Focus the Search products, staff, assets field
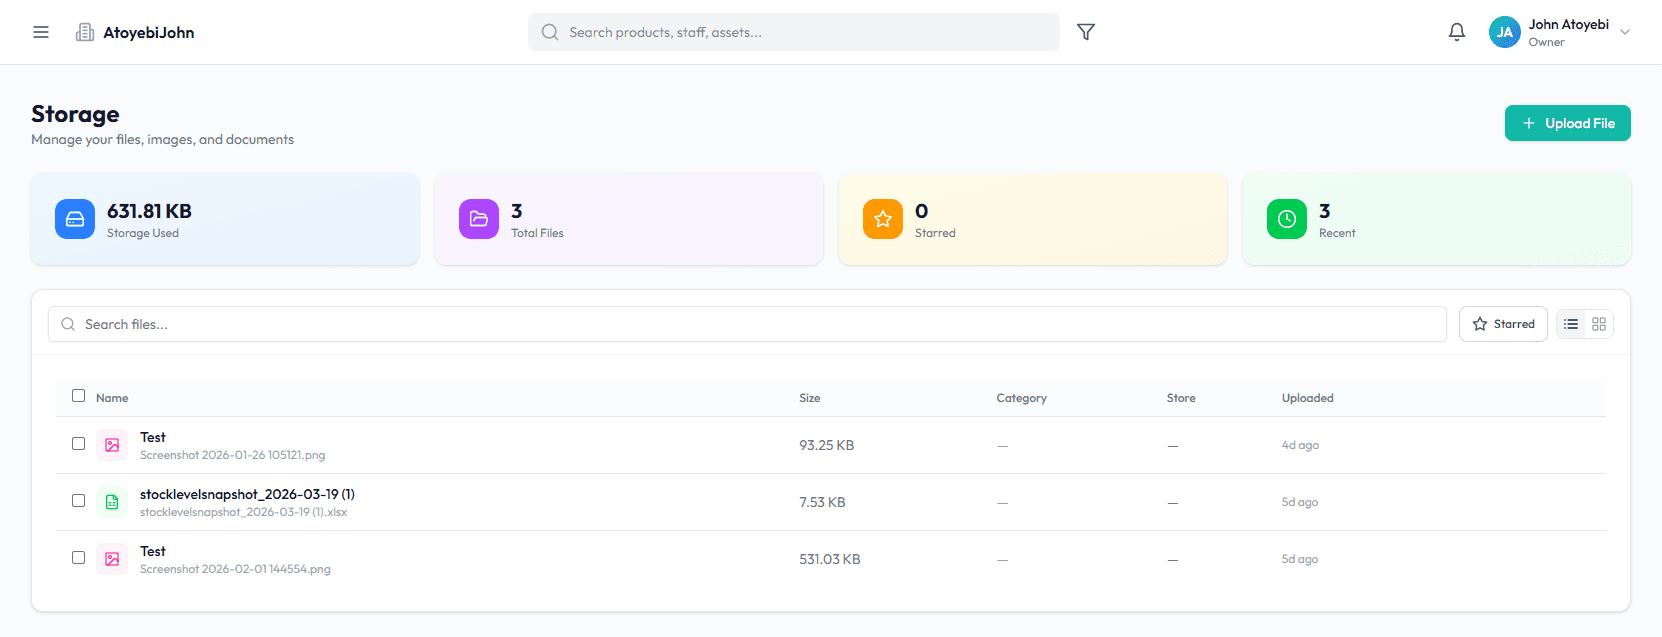 pyautogui.click(x=793, y=32)
